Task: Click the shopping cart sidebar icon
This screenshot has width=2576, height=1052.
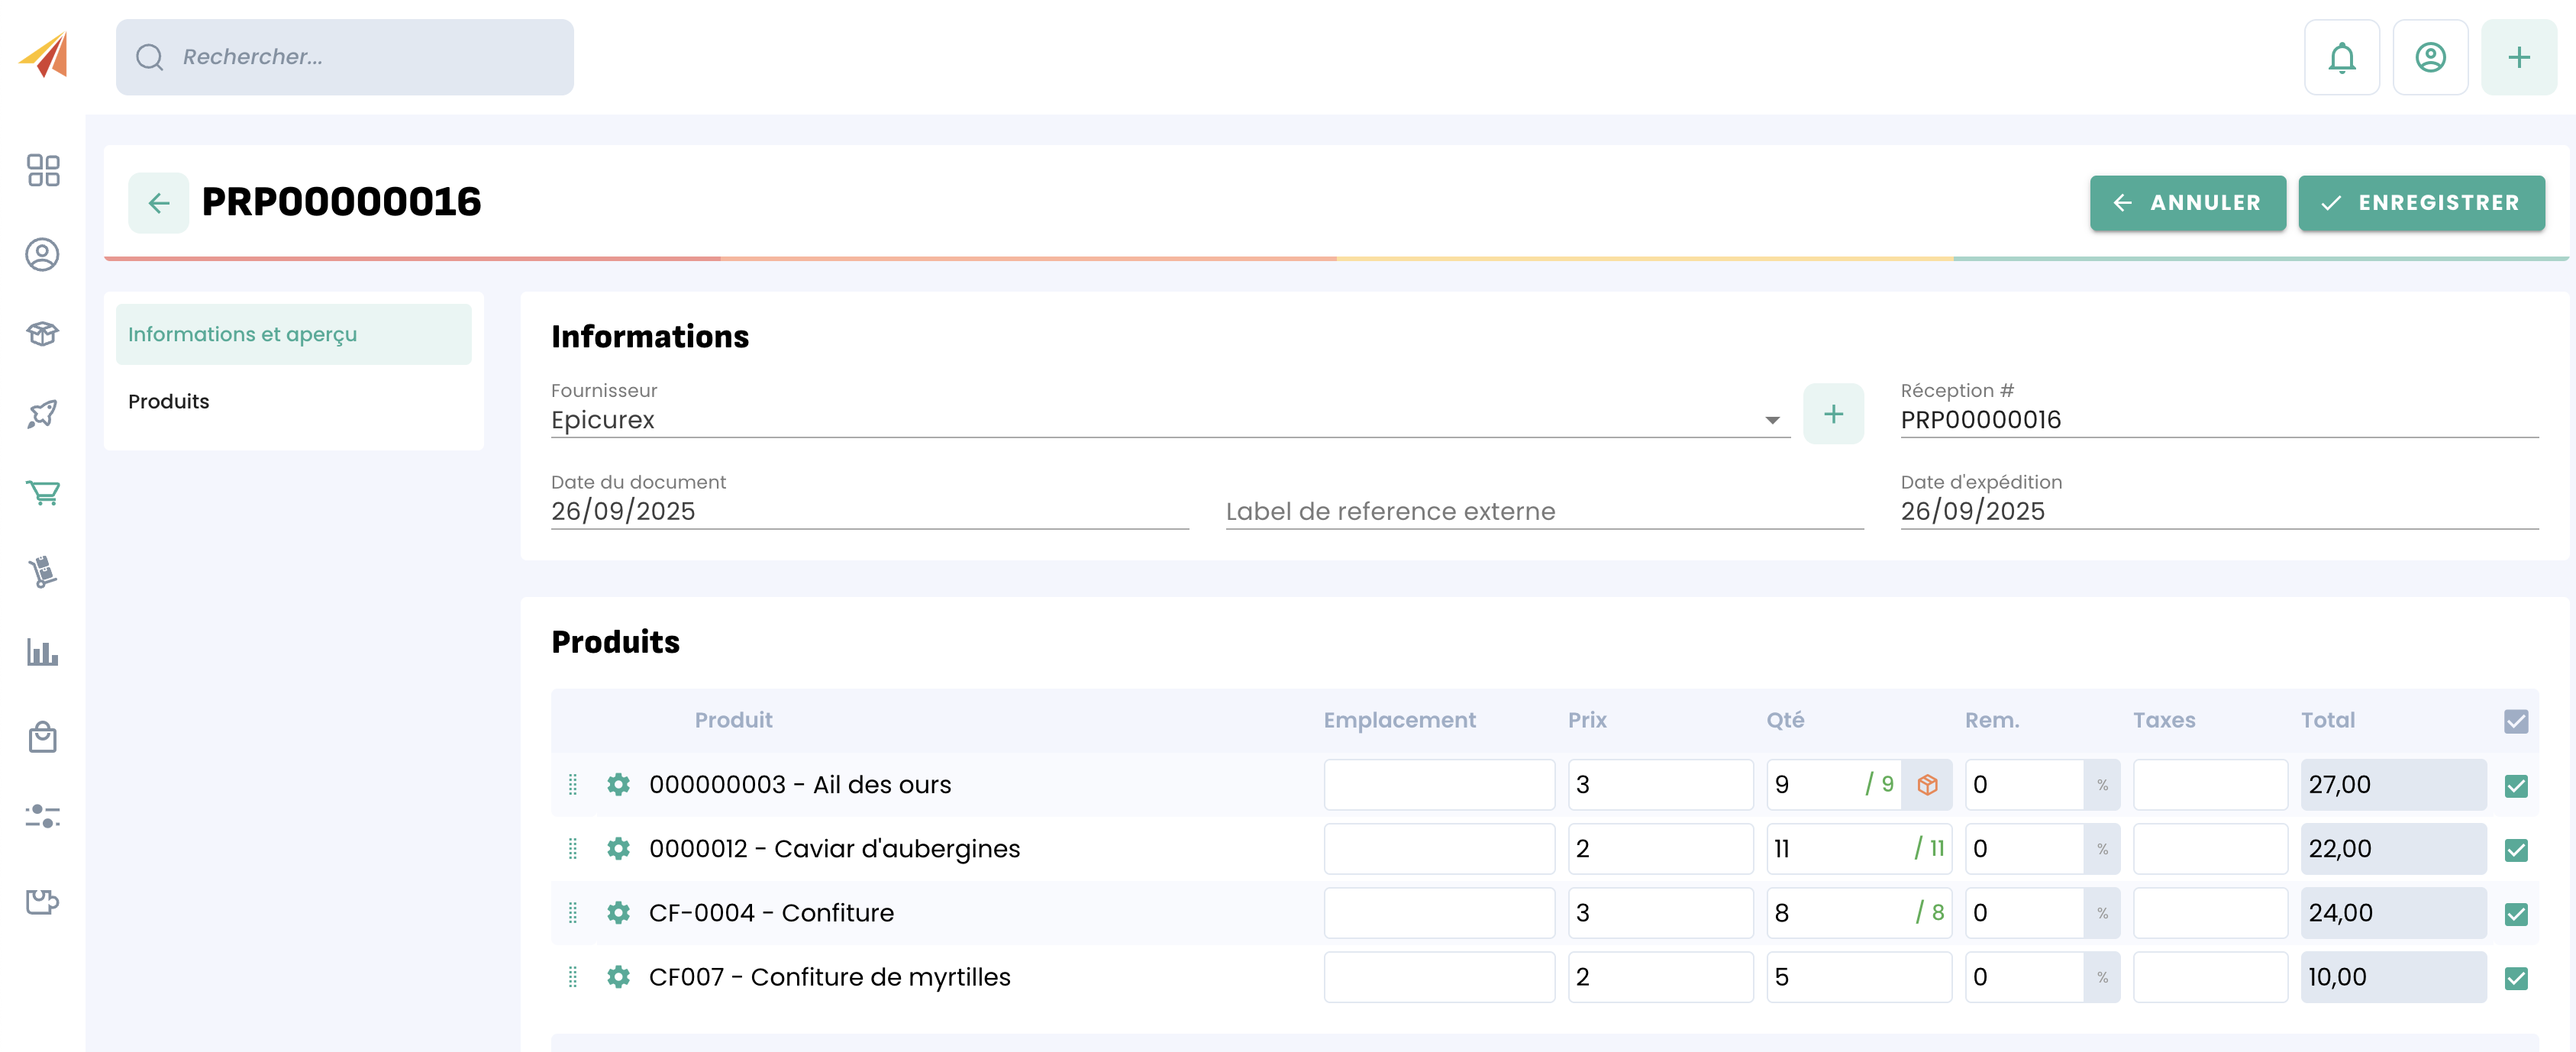Action: [x=43, y=492]
